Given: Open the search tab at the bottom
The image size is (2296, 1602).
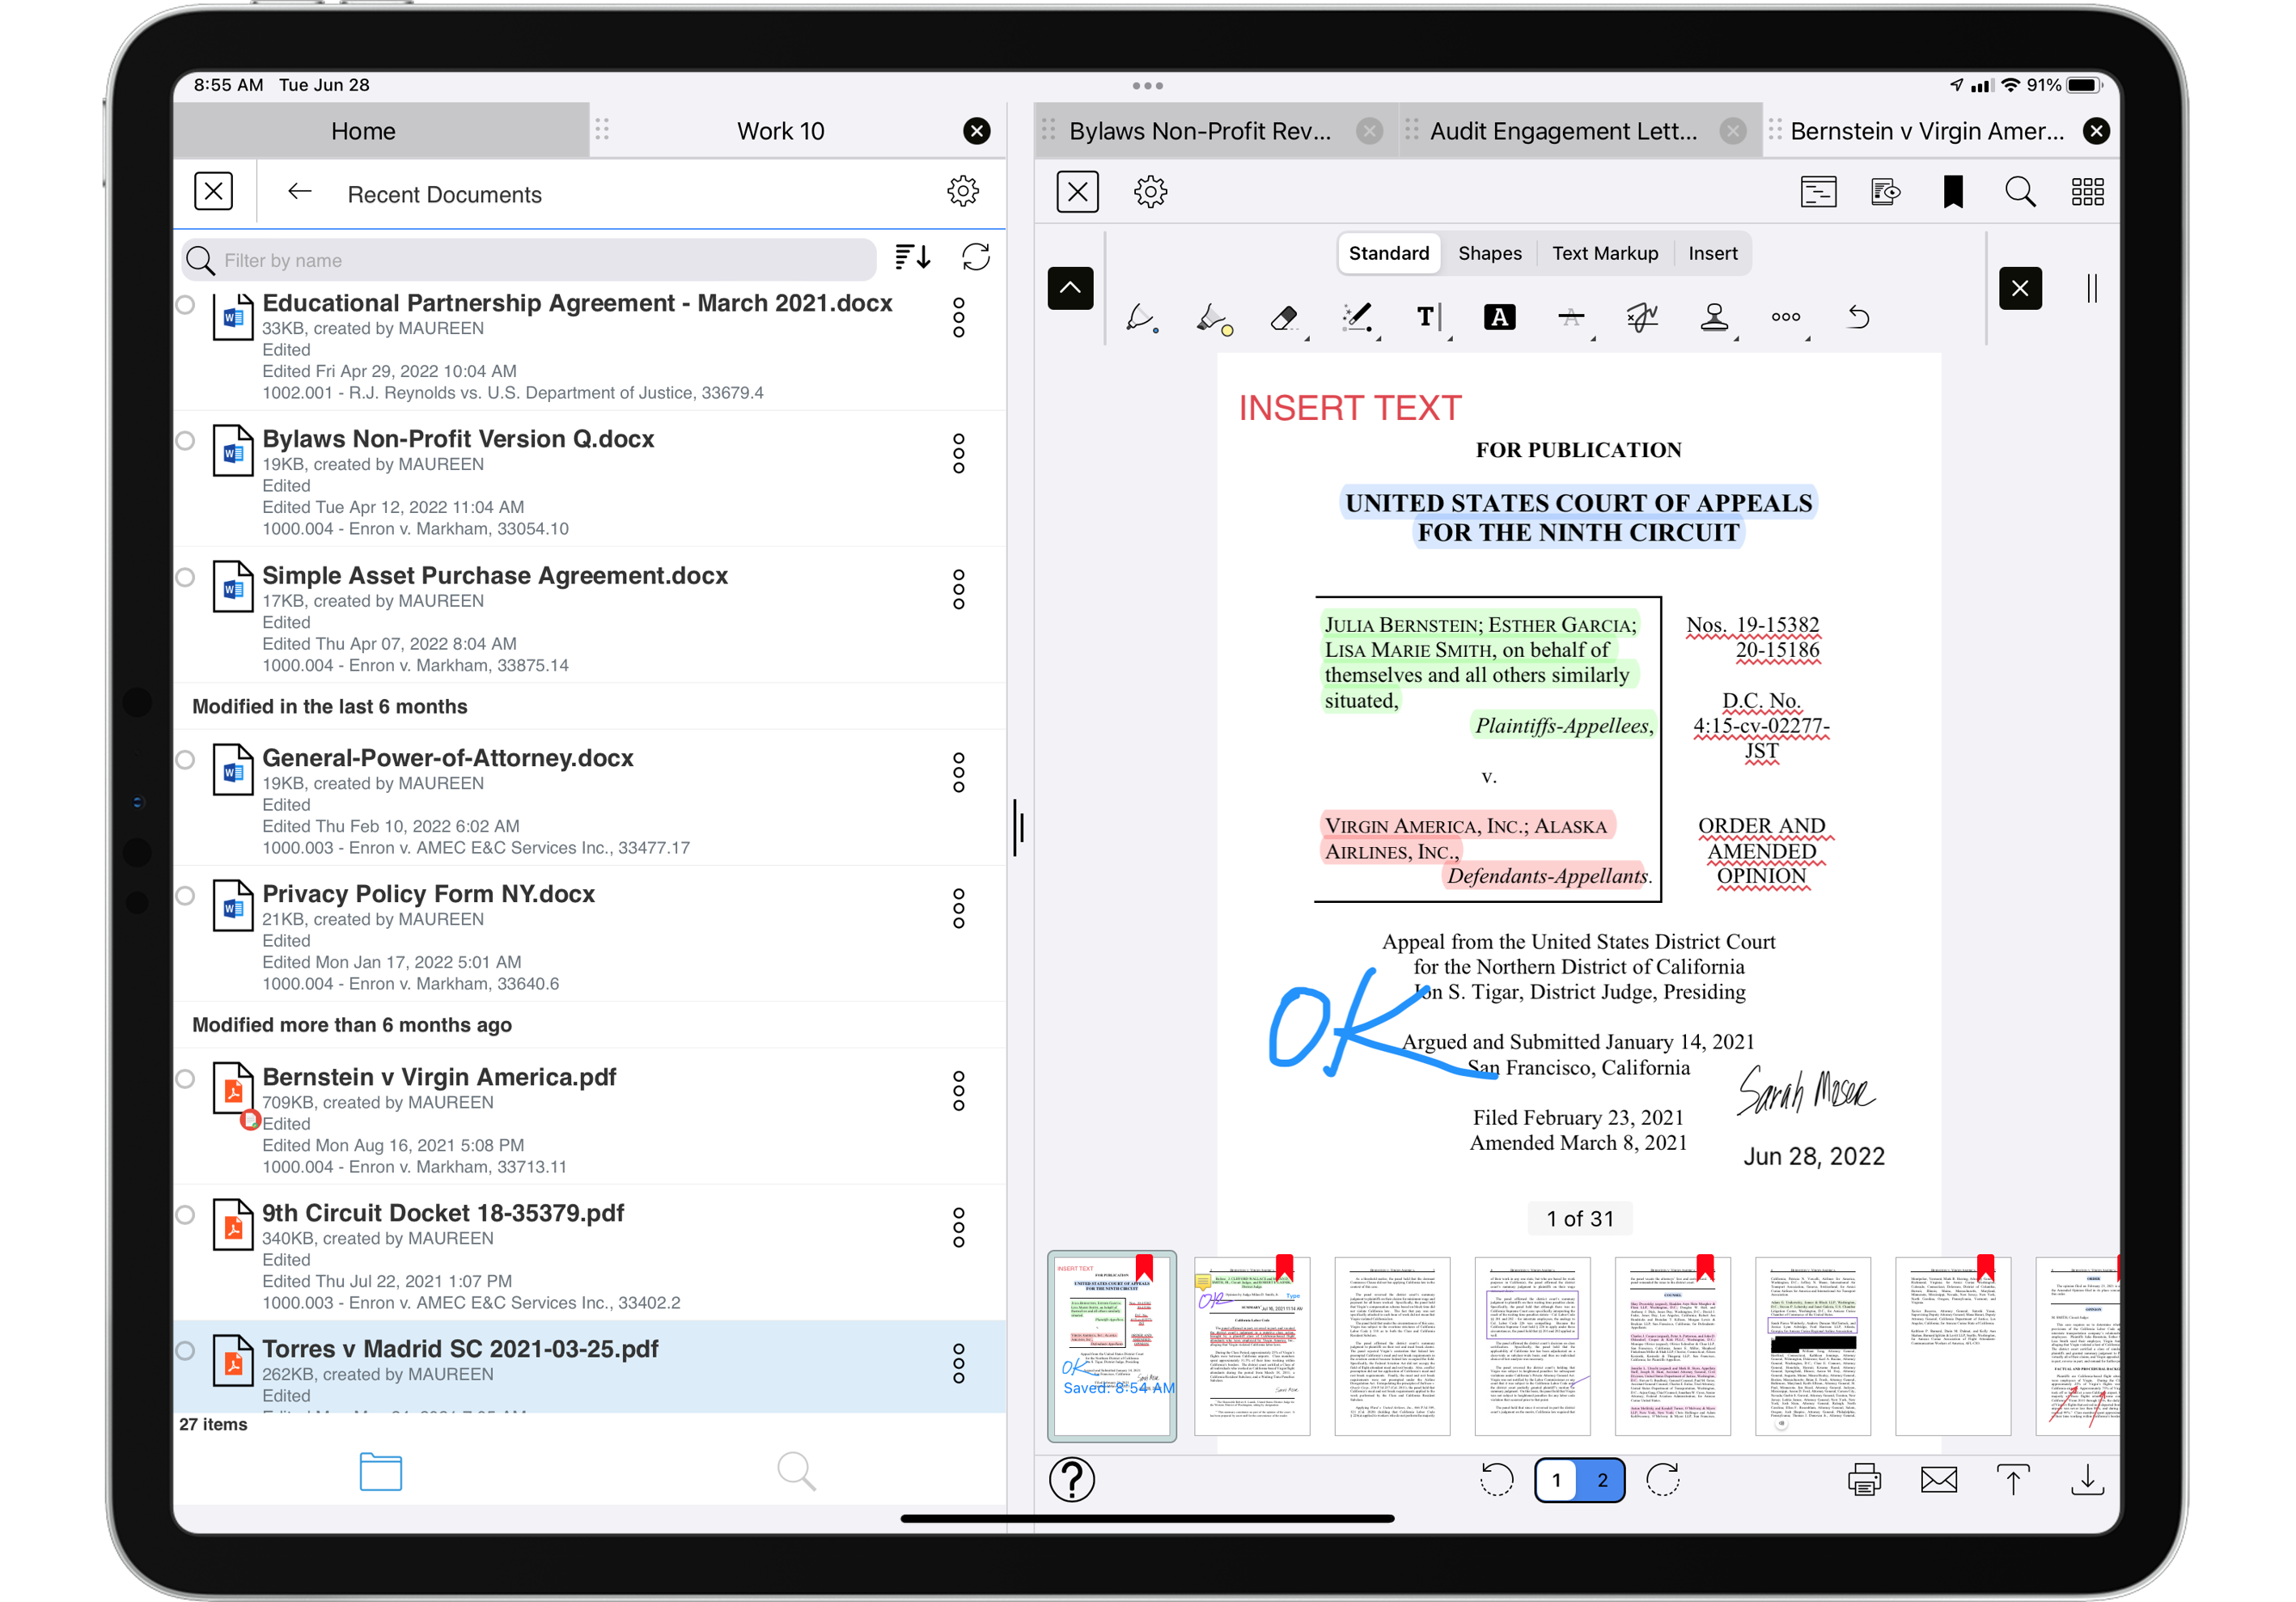Looking at the screenshot, I should [797, 1472].
